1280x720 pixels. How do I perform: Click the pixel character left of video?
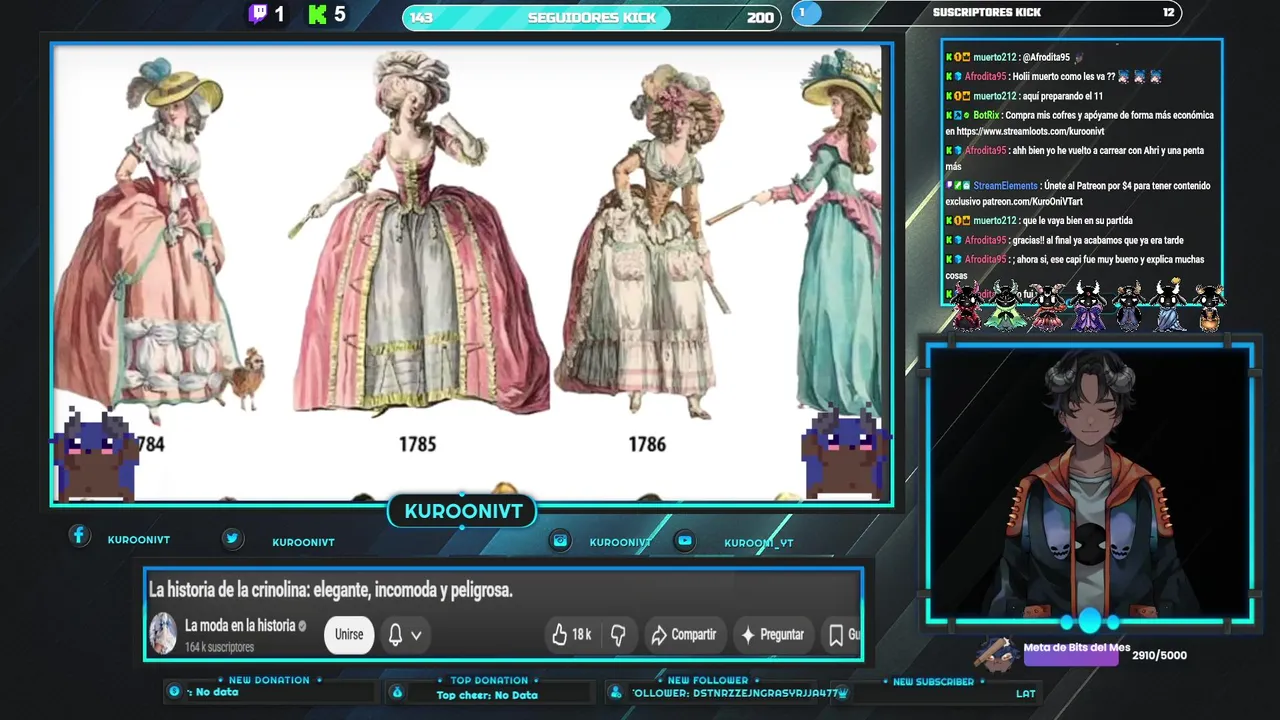pyautogui.click(x=95, y=455)
